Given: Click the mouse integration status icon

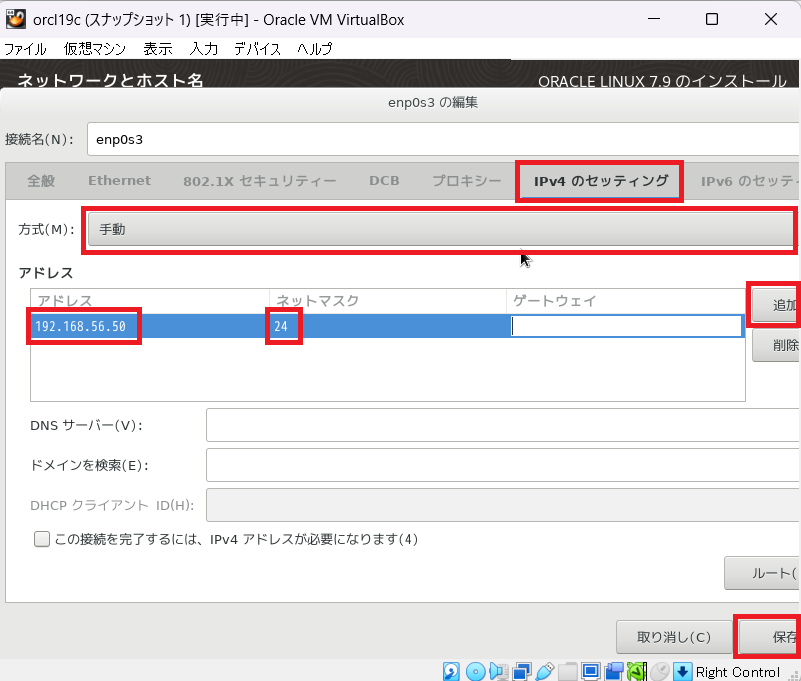Looking at the screenshot, I should (660, 671).
